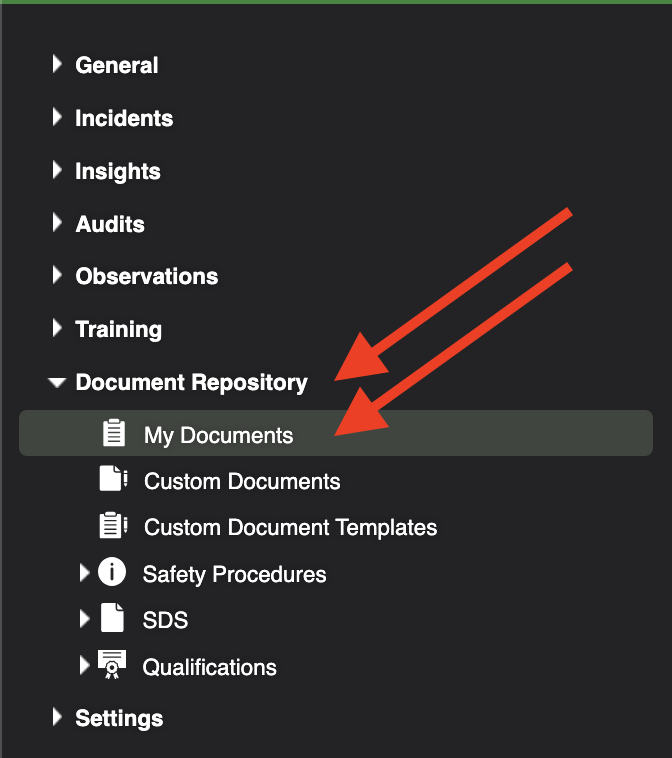Click the My Documents clipboard icon
672x758 pixels.
(114, 433)
